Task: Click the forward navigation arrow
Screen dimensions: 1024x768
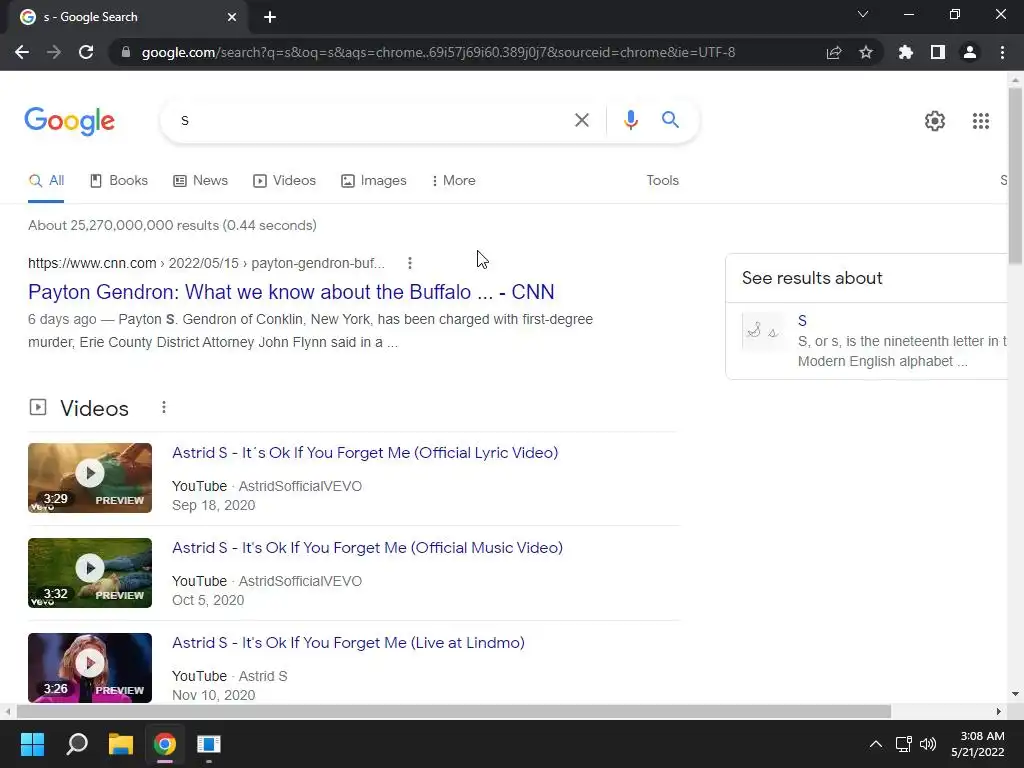Action: pyautogui.click(x=54, y=52)
